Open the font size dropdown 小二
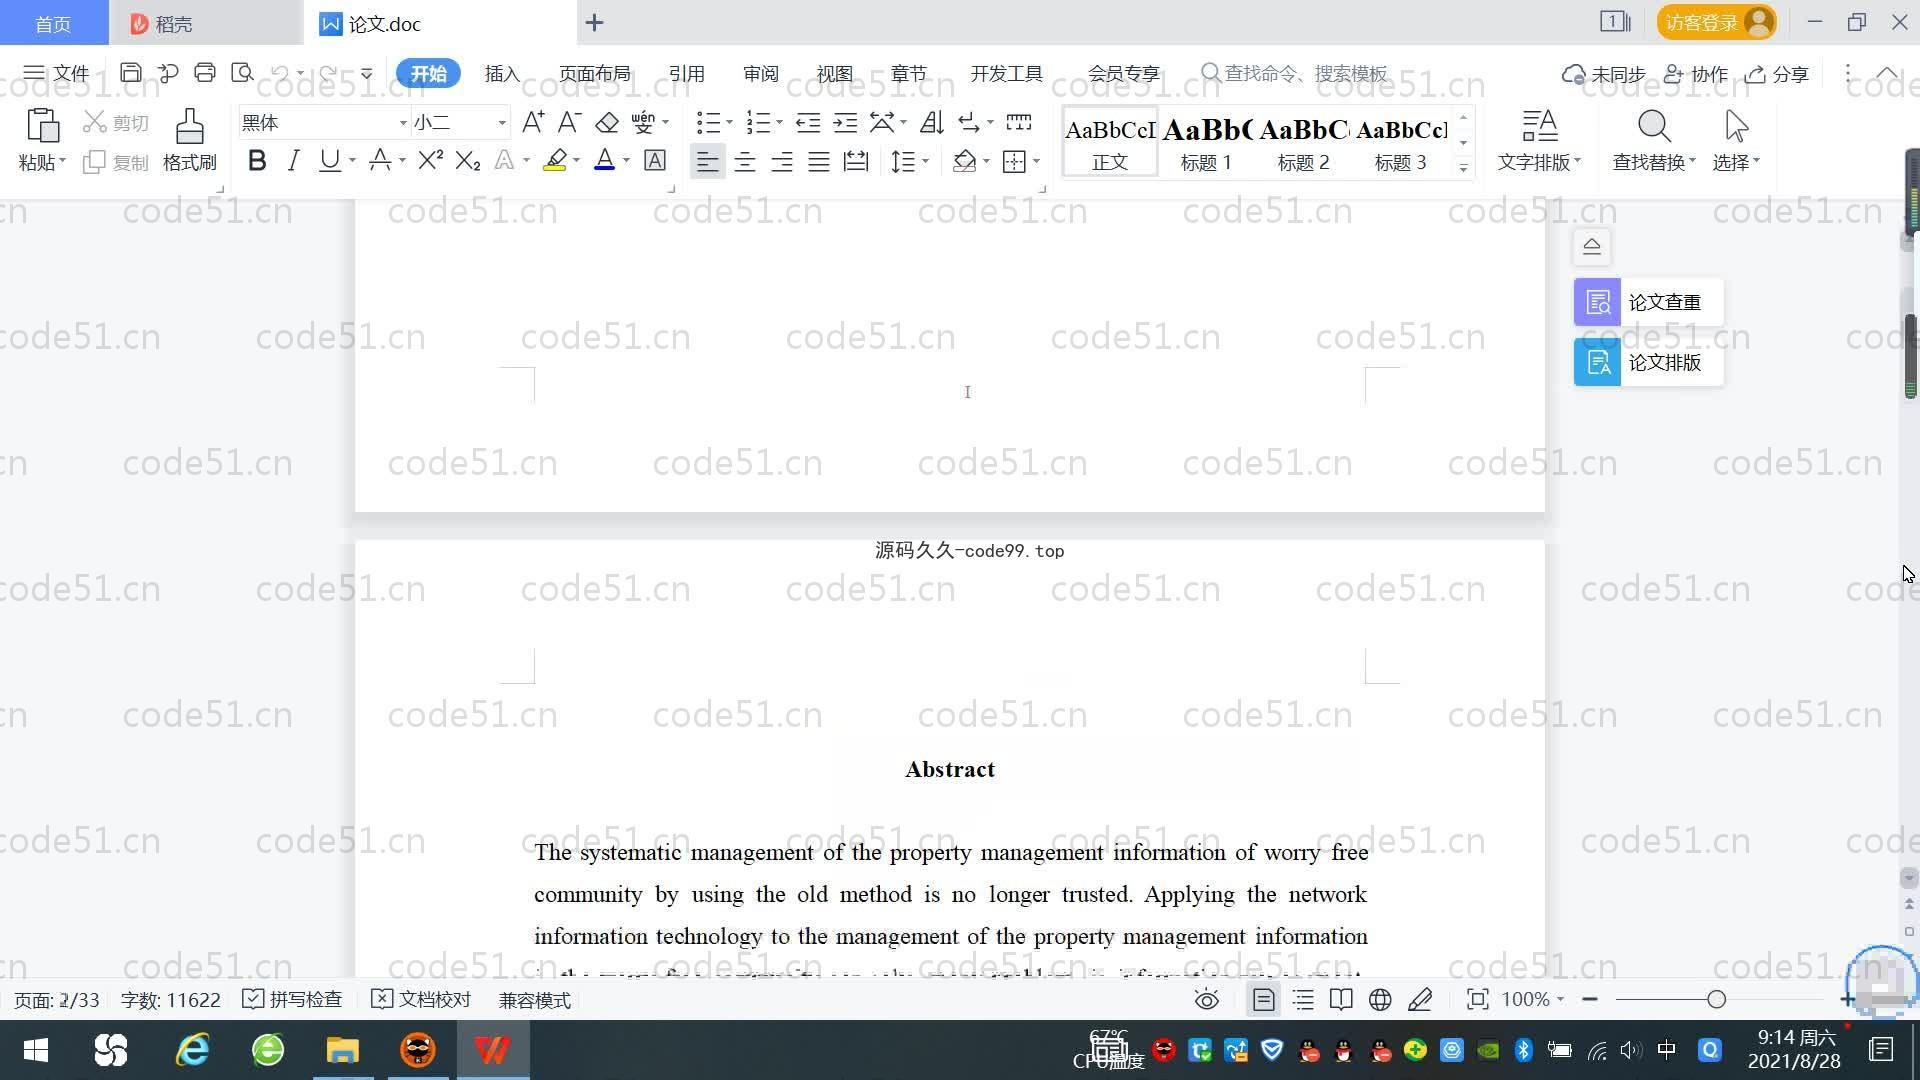The width and height of the screenshot is (1920, 1080). click(x=502, y=123)
